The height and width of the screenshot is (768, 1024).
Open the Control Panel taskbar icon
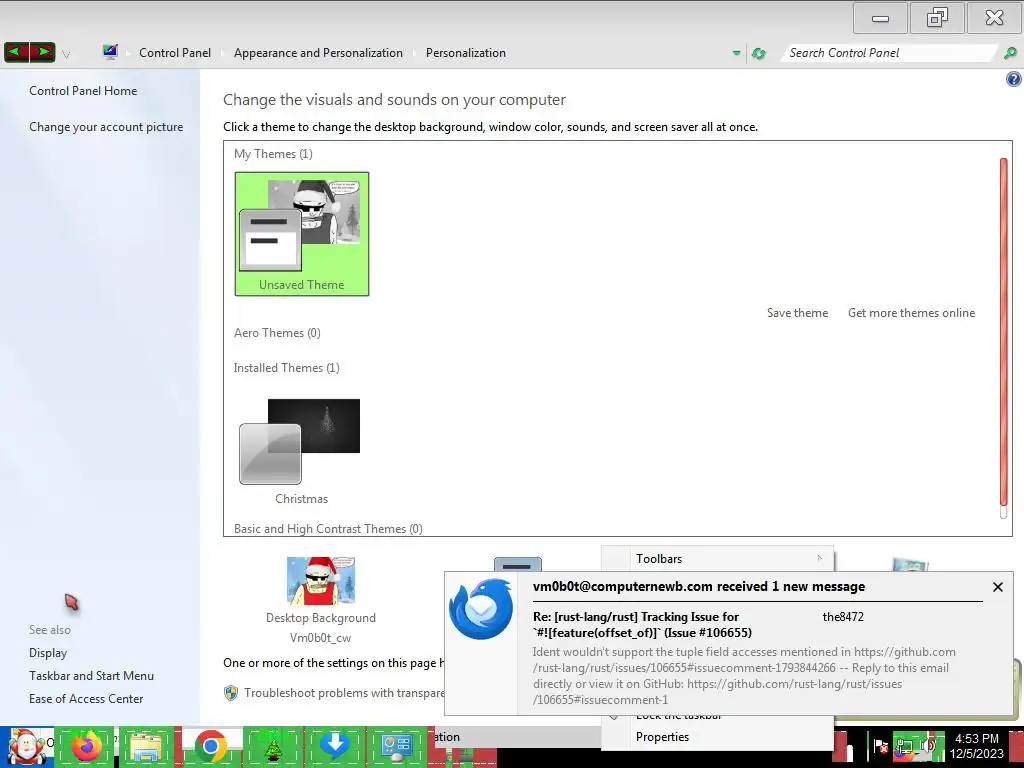point(396,746)
